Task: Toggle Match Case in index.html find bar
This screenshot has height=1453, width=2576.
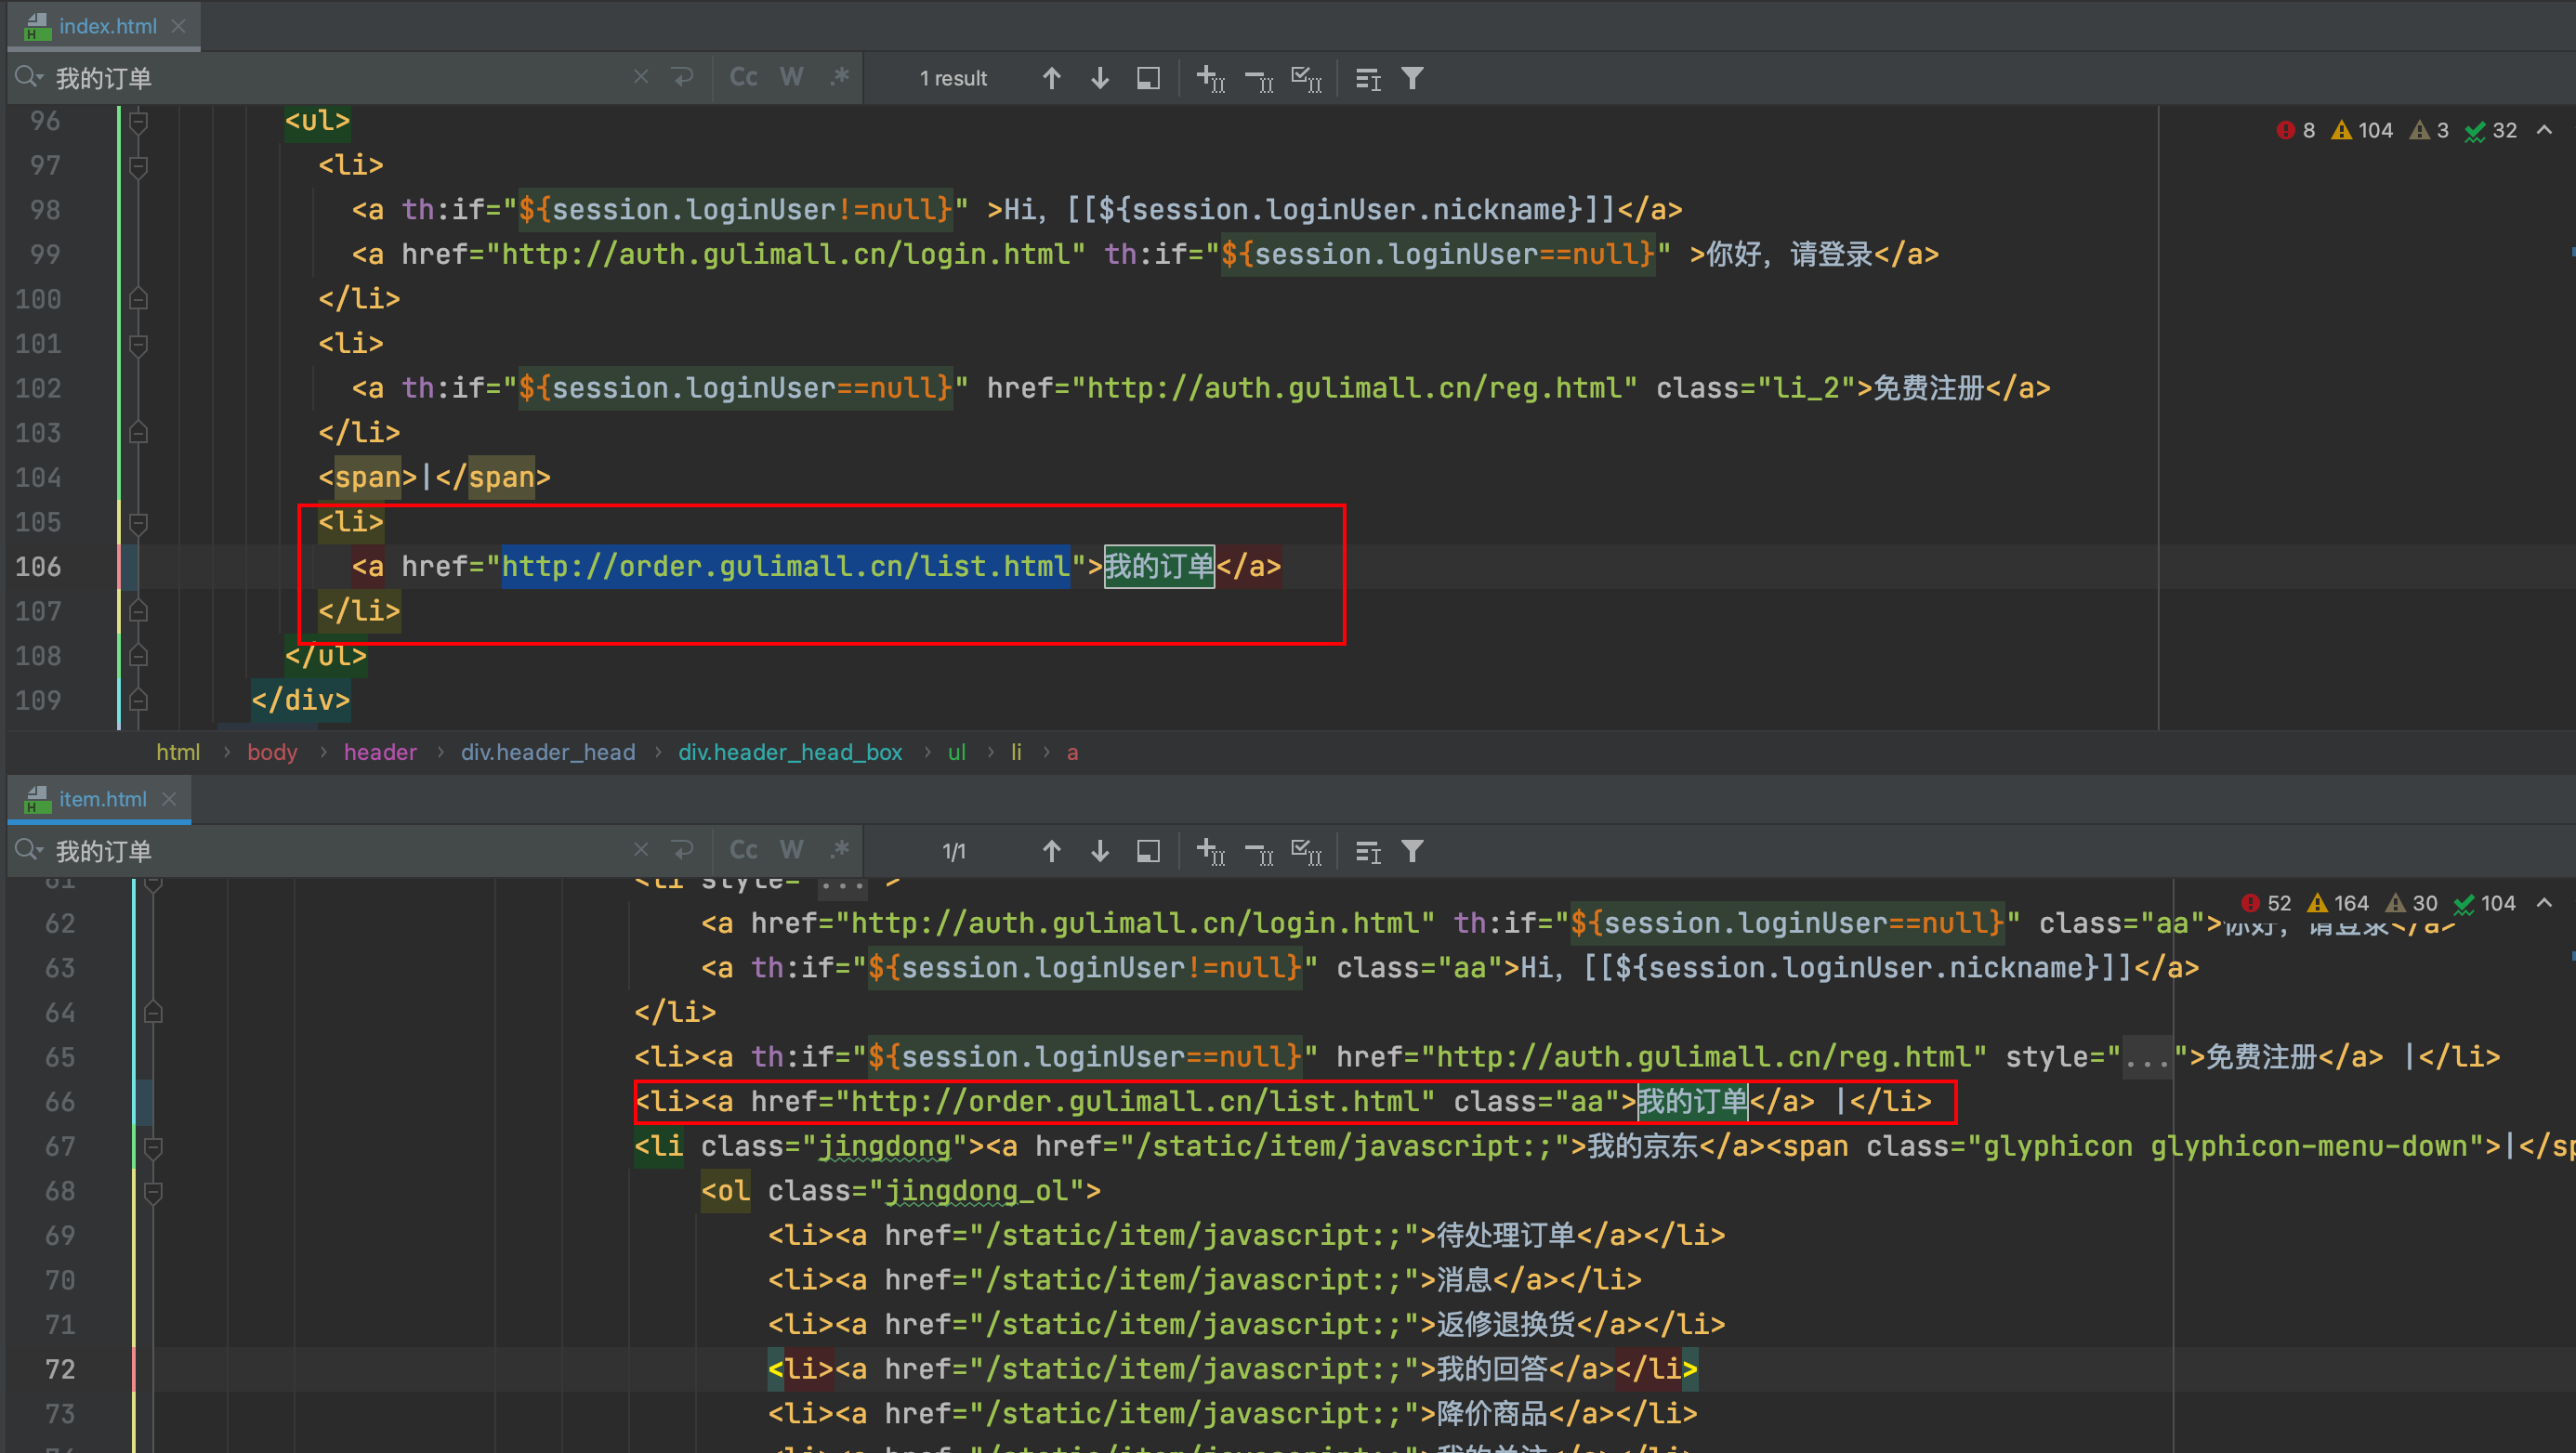Action: coord(743,77)
